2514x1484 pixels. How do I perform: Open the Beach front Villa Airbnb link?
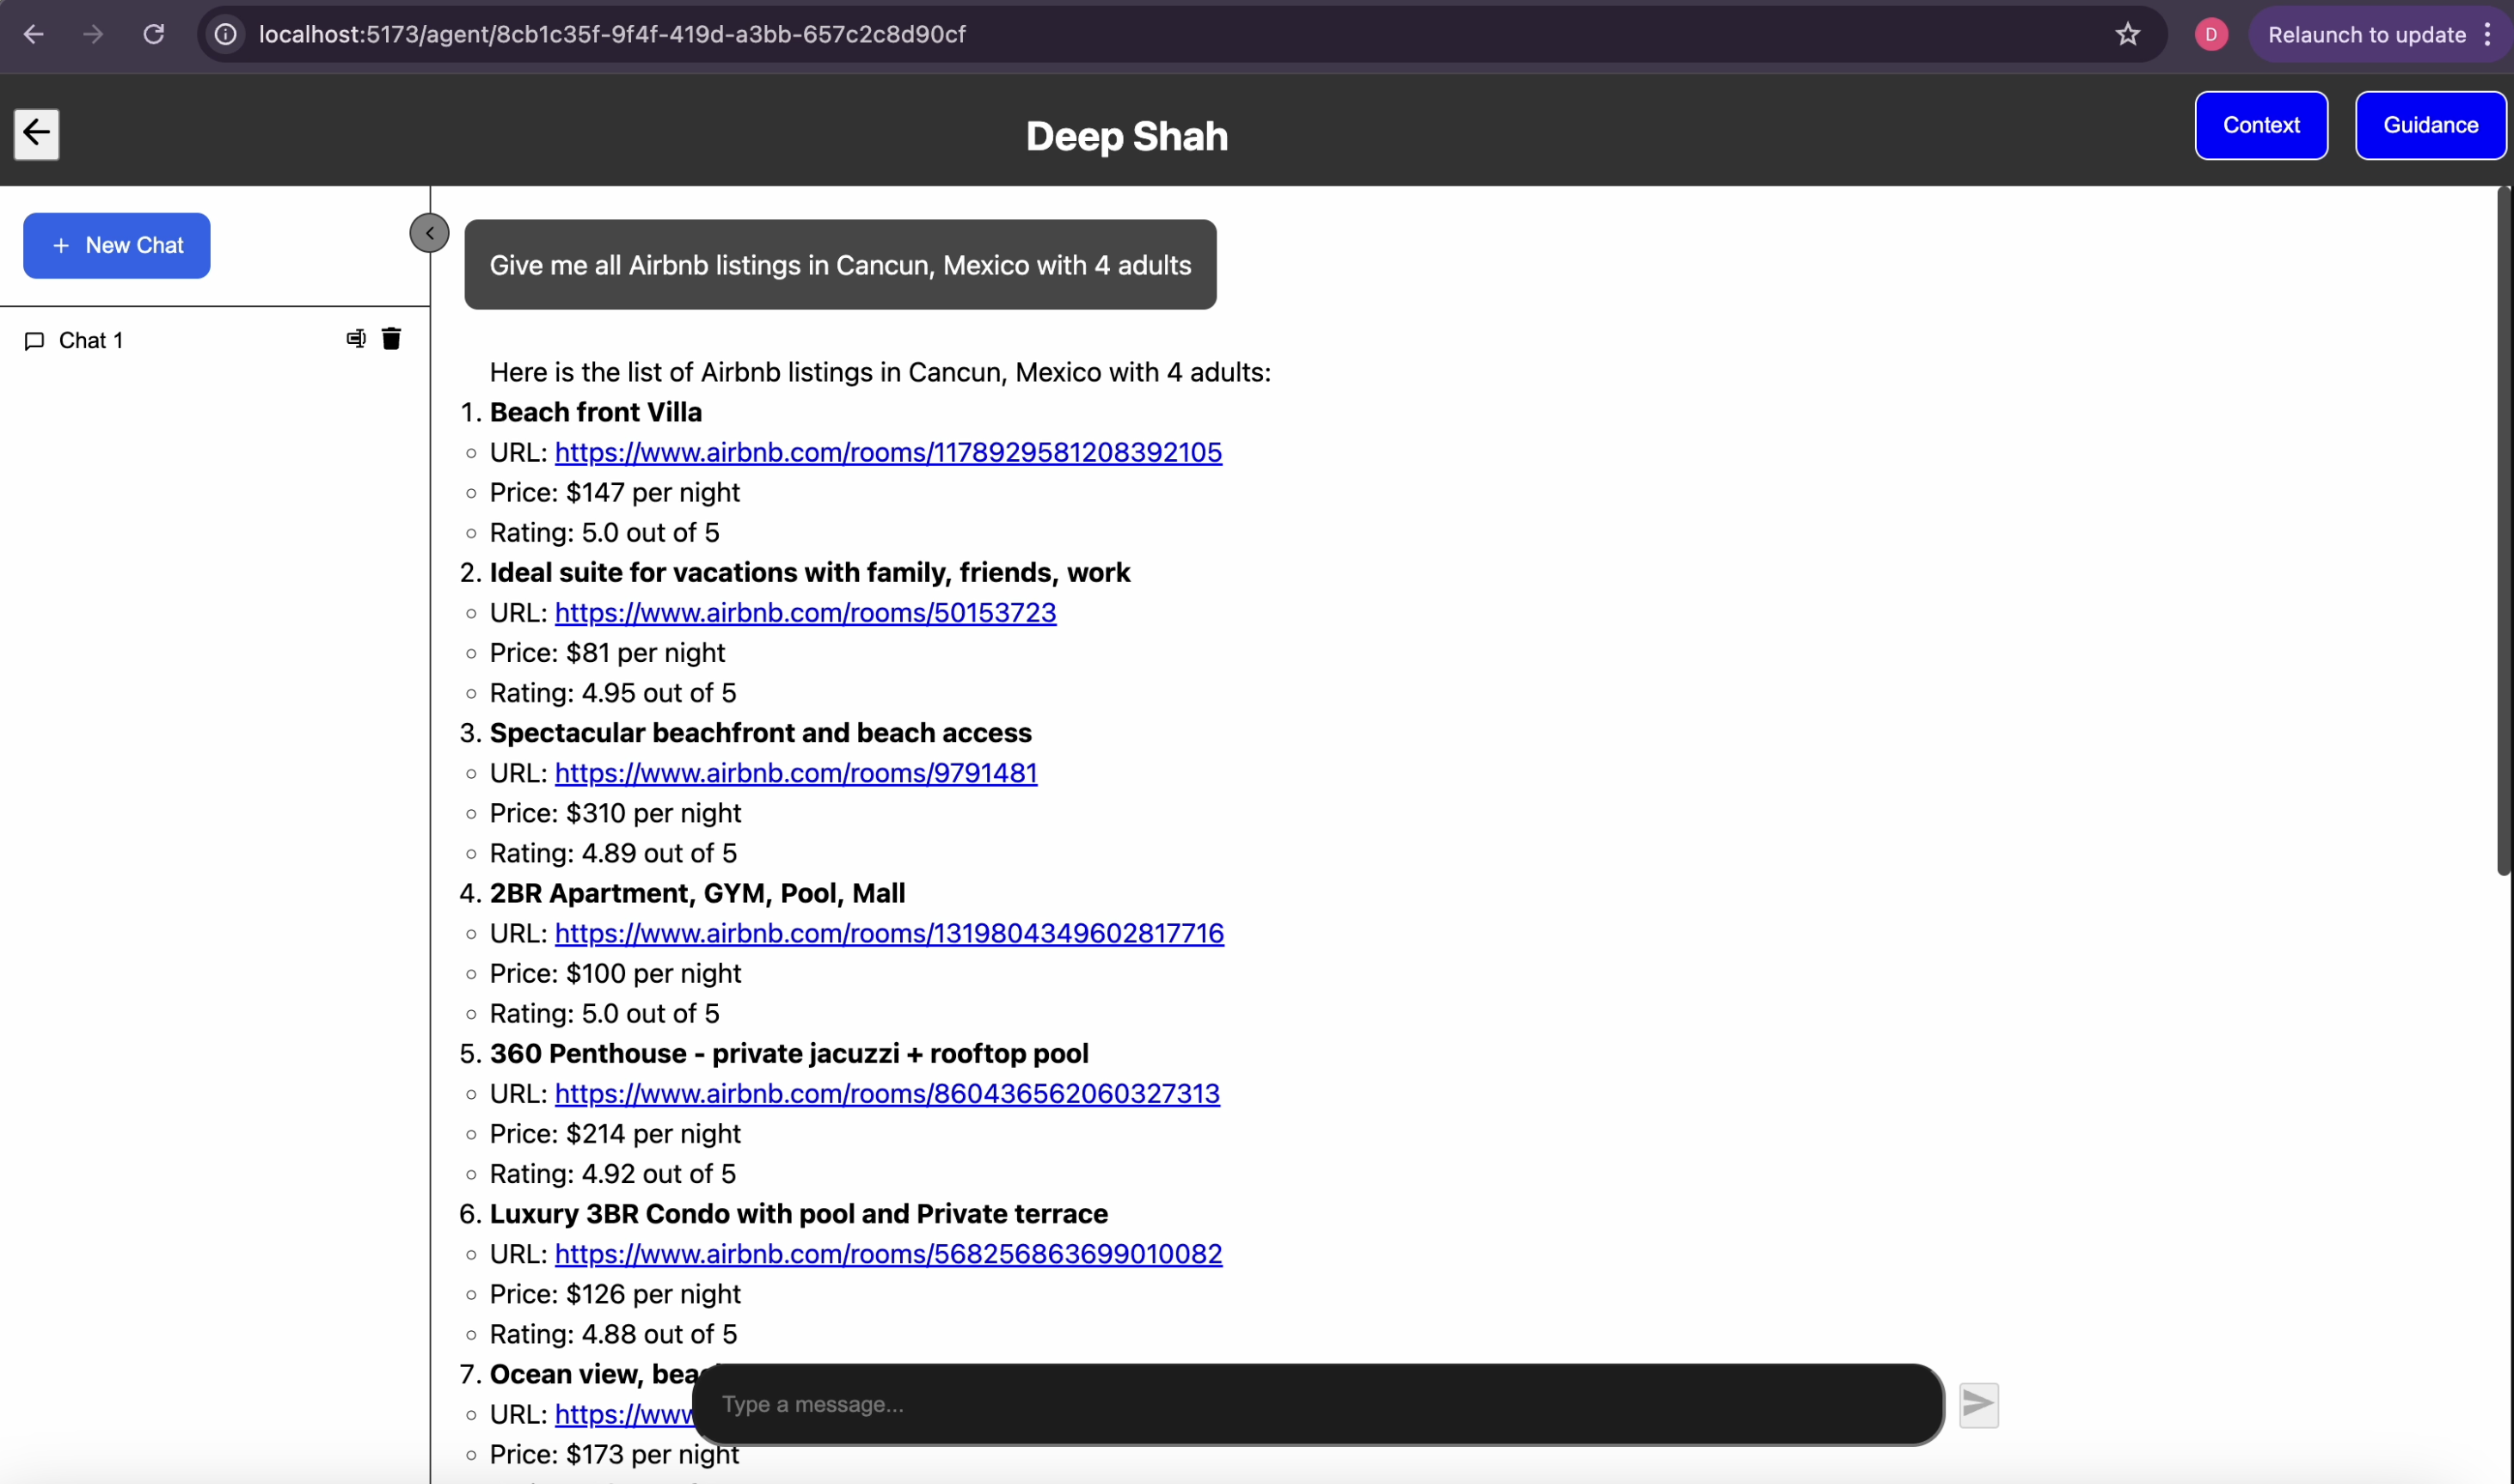tap(887, 453)
